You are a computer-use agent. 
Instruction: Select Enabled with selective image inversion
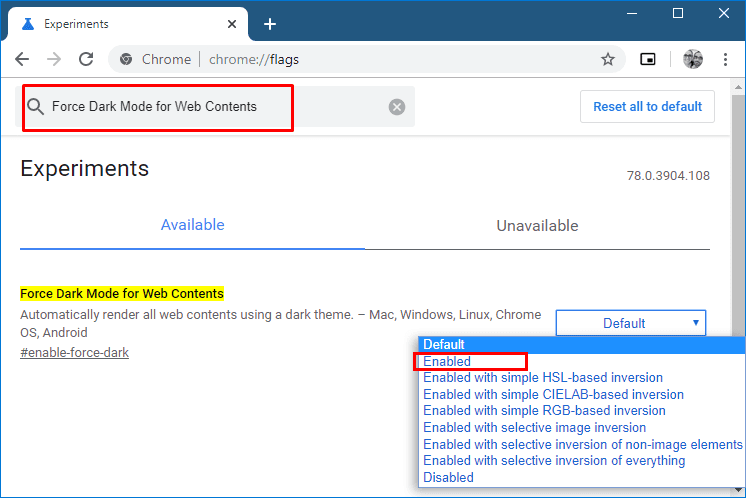[x=581, y=427]
